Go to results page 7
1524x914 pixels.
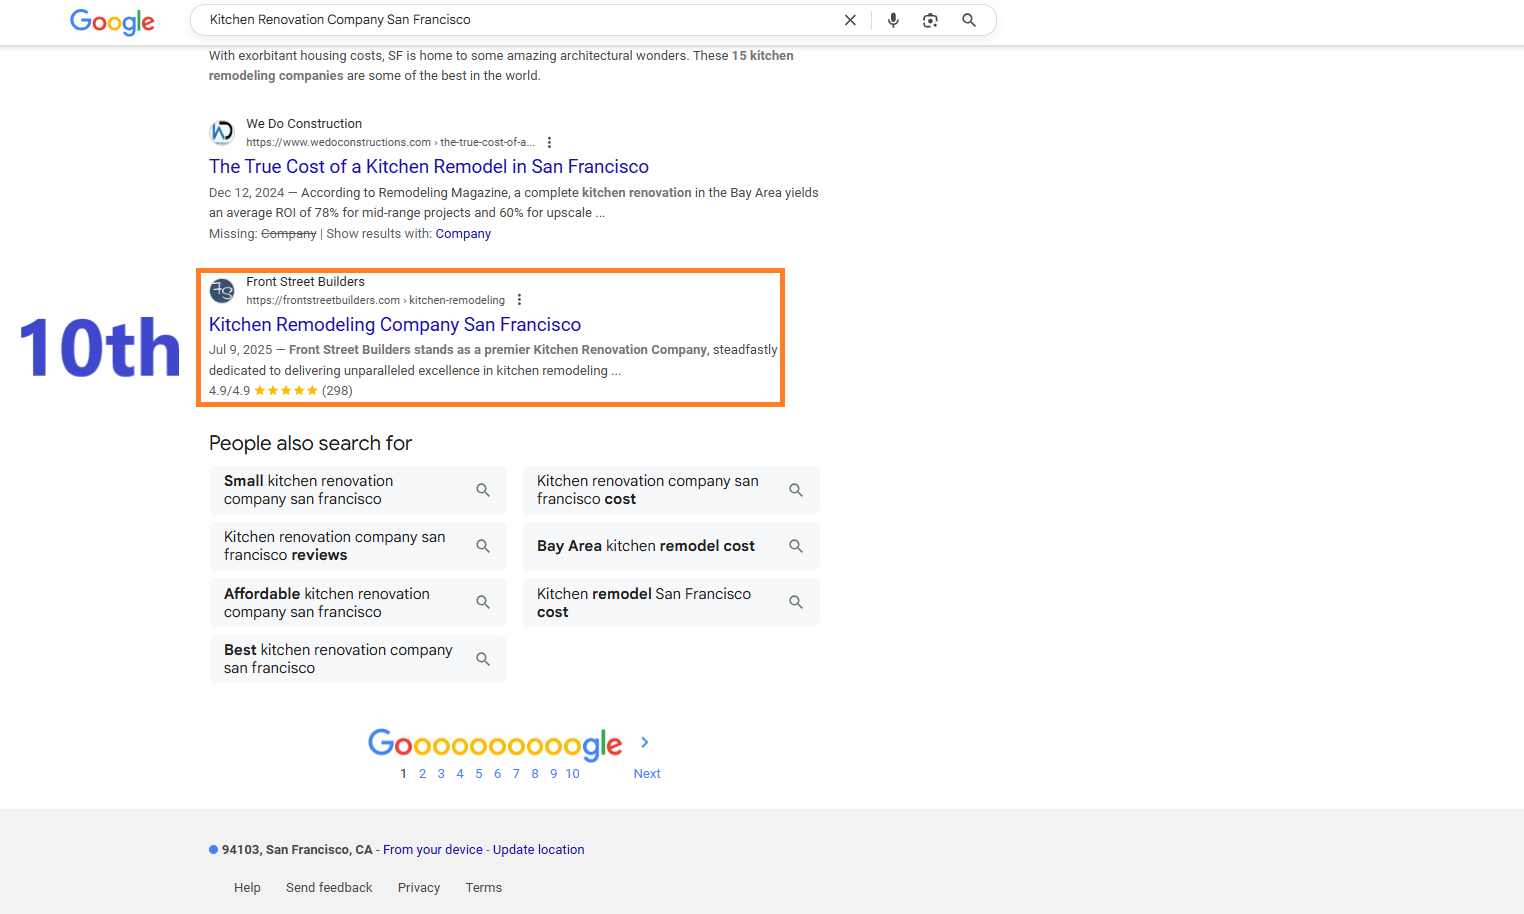516,774
